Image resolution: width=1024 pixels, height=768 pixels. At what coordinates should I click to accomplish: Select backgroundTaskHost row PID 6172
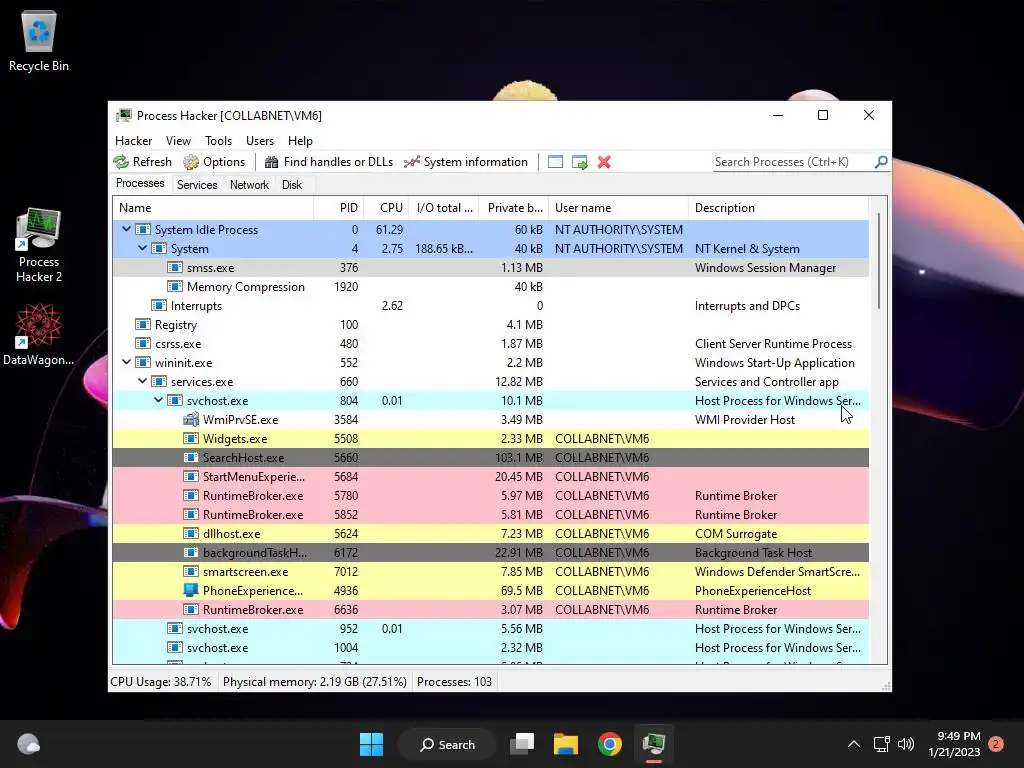490,552
